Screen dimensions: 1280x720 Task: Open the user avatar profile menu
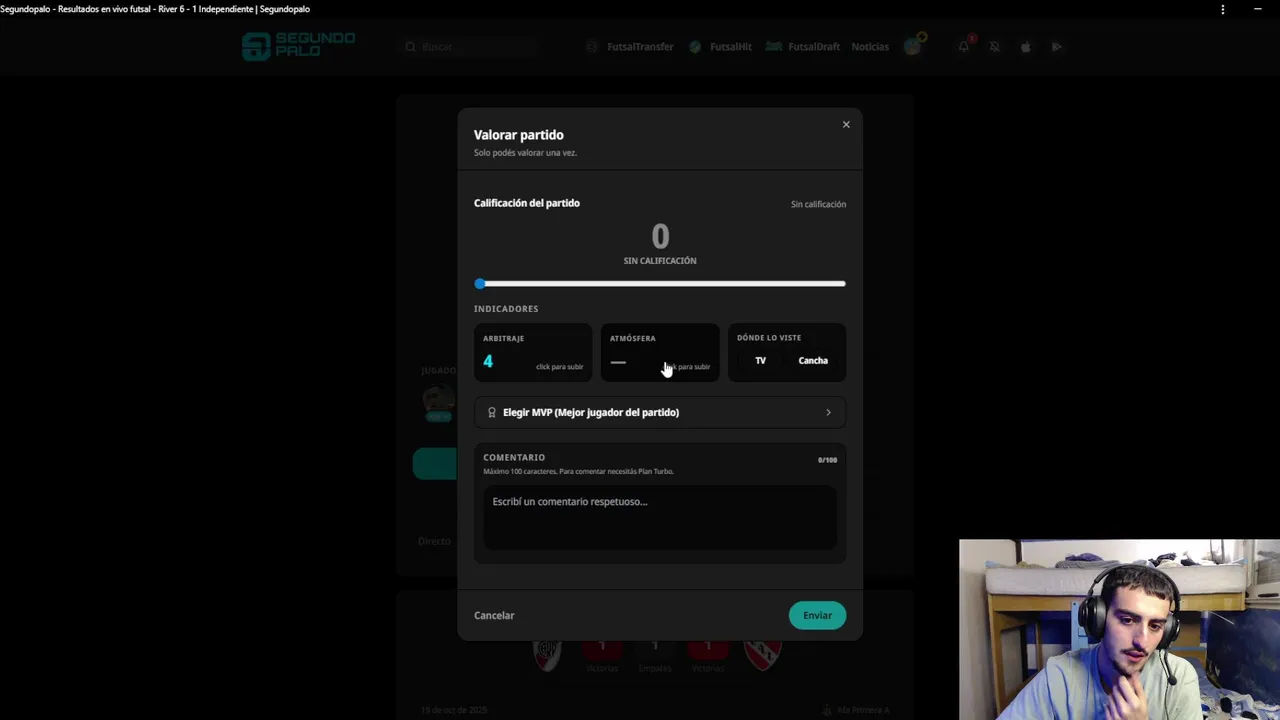913,46
